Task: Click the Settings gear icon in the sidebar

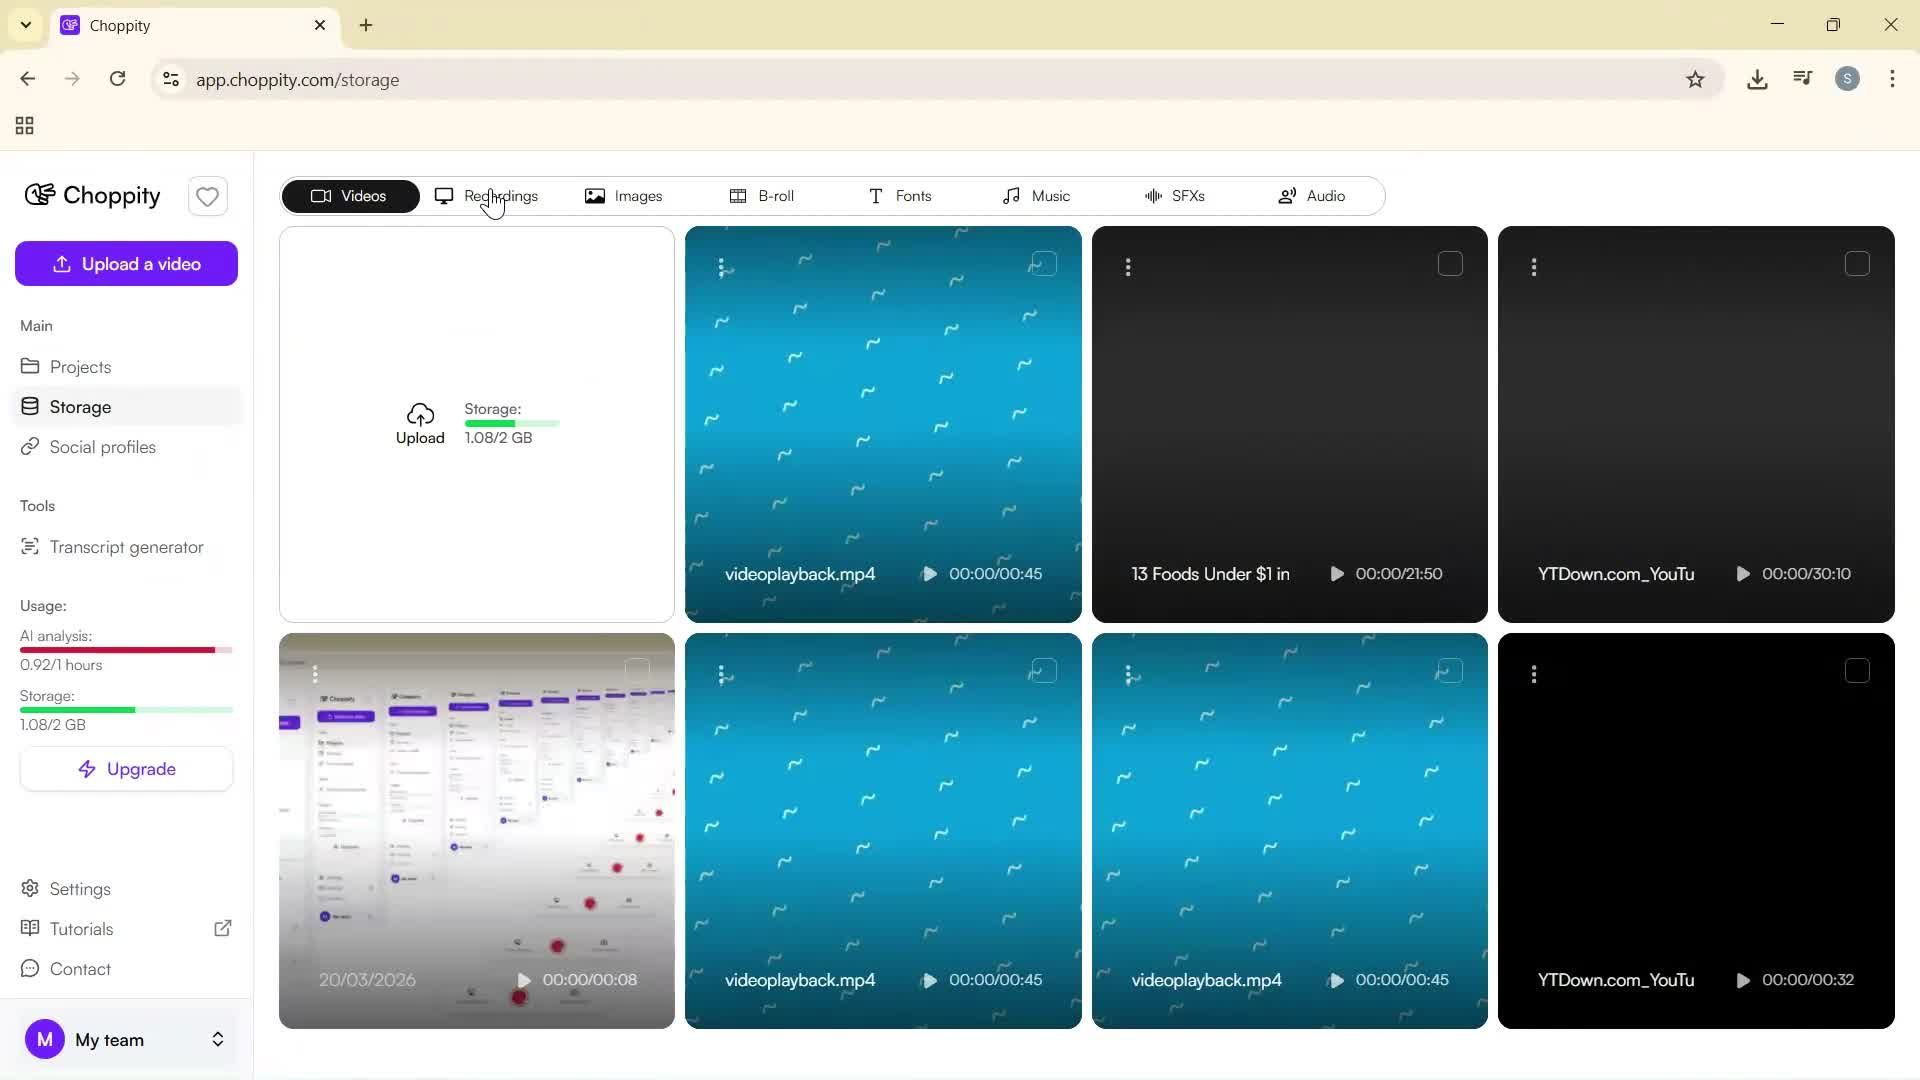Action: pyautogui.click(x=29, y=888)
